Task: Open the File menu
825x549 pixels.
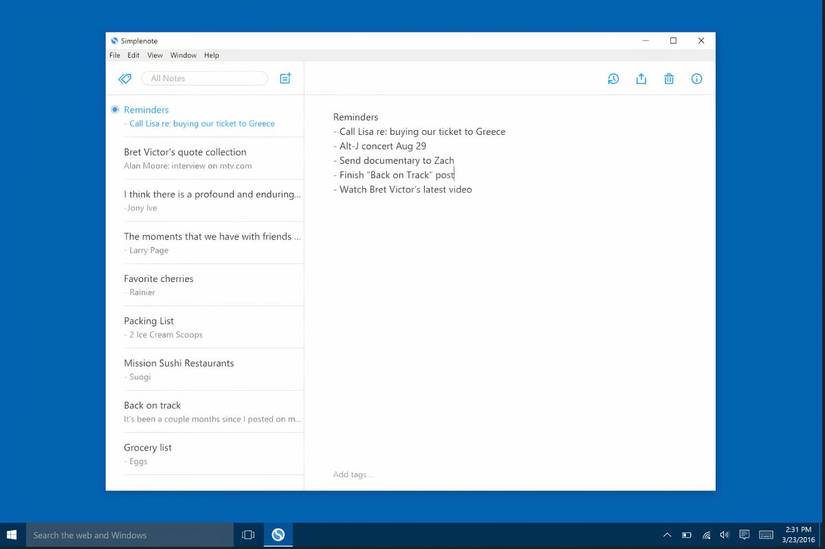Action: click(x=115, y=55)
